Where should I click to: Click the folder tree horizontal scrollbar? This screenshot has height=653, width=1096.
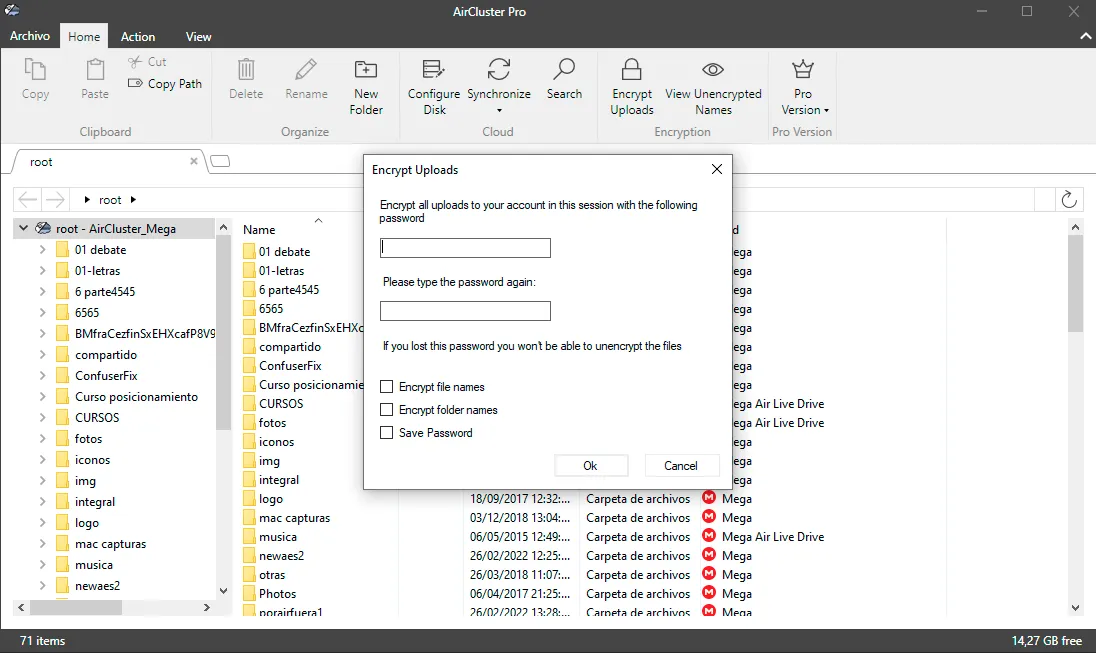[x=114, y=608]
